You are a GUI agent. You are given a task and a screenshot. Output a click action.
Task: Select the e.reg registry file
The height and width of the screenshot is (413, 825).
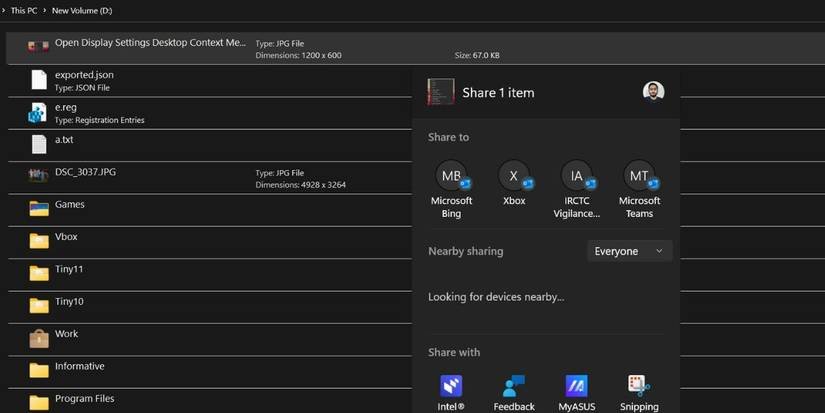click(x=65, y=107)
